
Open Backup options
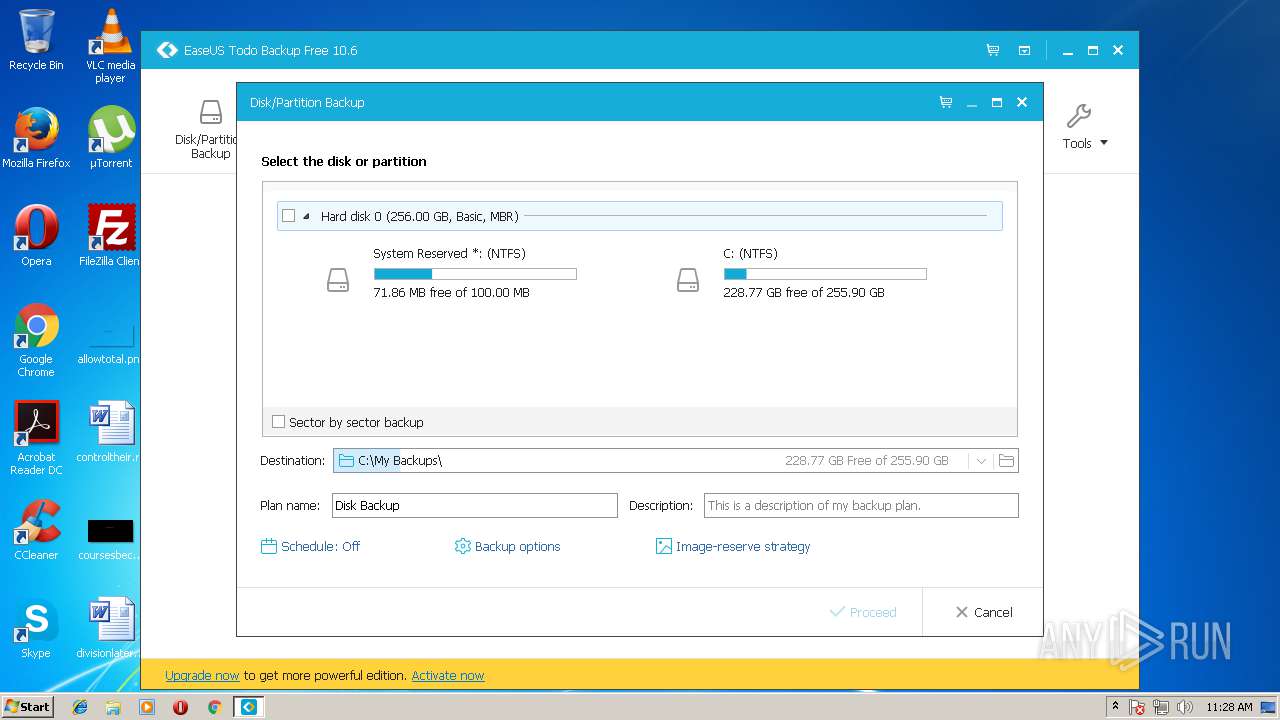507,547
